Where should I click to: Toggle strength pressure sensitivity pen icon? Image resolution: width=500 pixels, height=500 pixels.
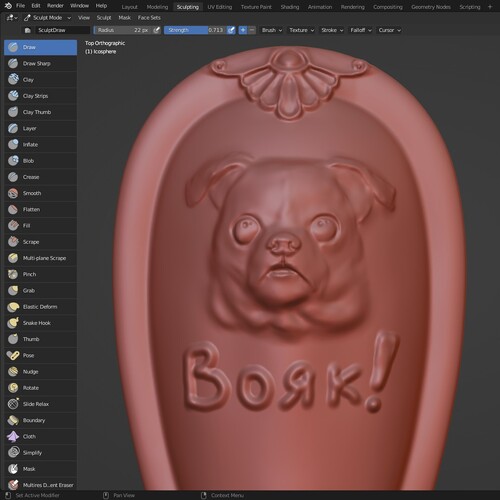[x=231, y=30]
